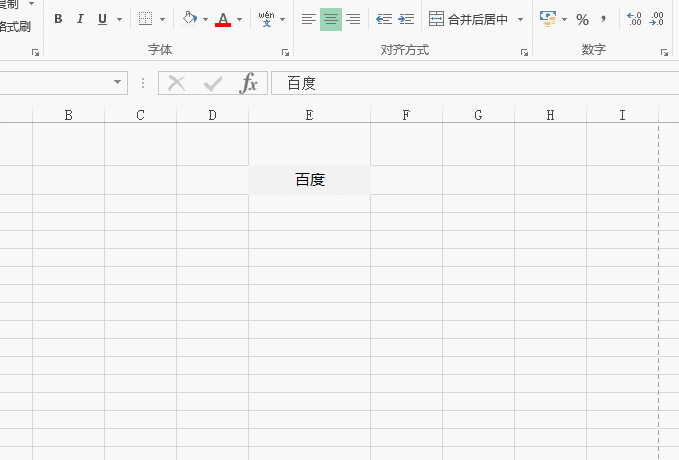Cancel formula entry X icon
This screenshot has height=460, width=679.
pyautogui.click(x=176, y=83)
